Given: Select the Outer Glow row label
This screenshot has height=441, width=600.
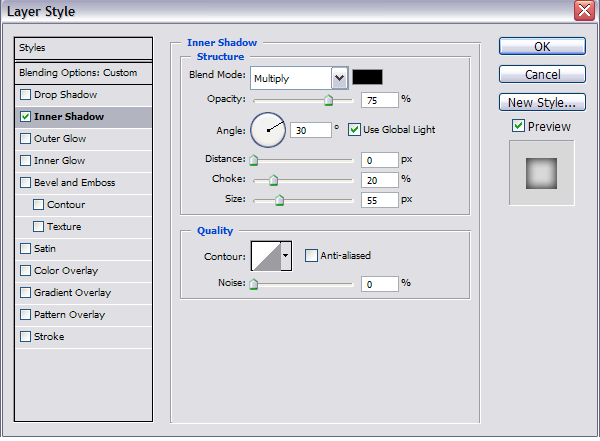Looking at the screenshot, I should click(60, 139).
